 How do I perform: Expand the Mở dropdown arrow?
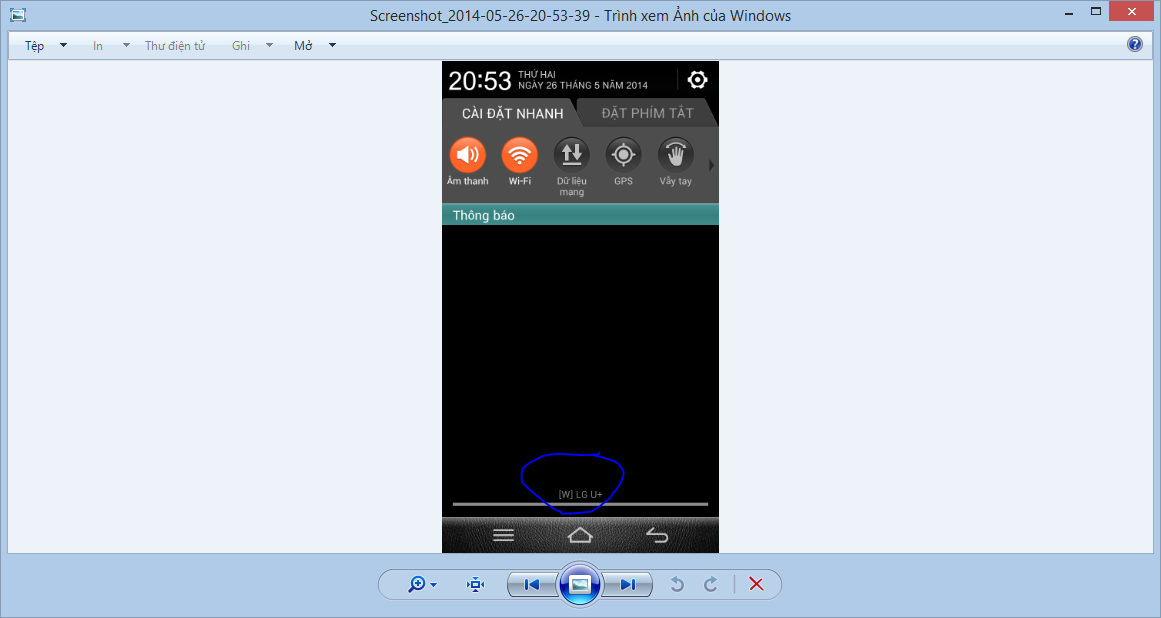(x=332, y=46)
